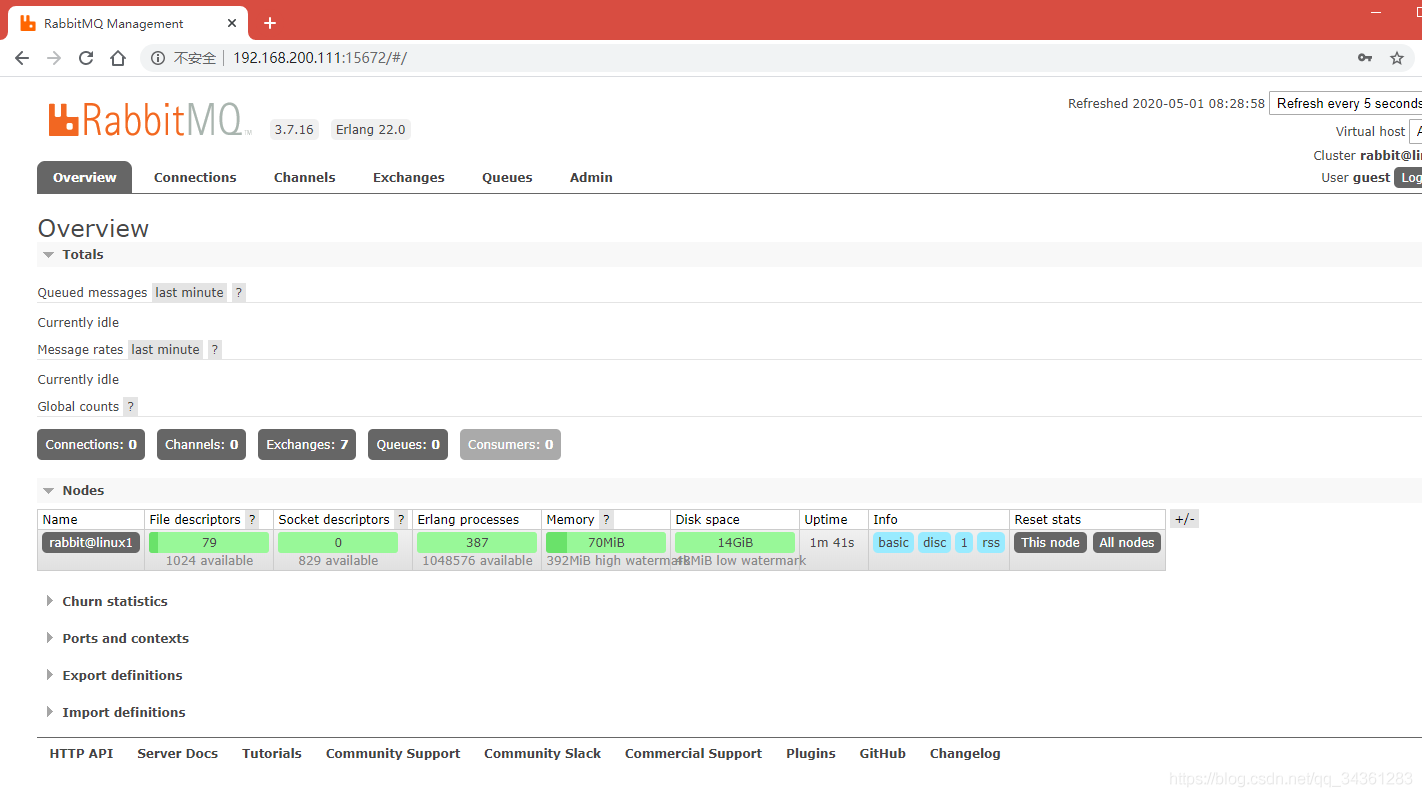Open the Server Docs footer link
The width and height of the screenshot is (1422, 797).
[178, 754]
